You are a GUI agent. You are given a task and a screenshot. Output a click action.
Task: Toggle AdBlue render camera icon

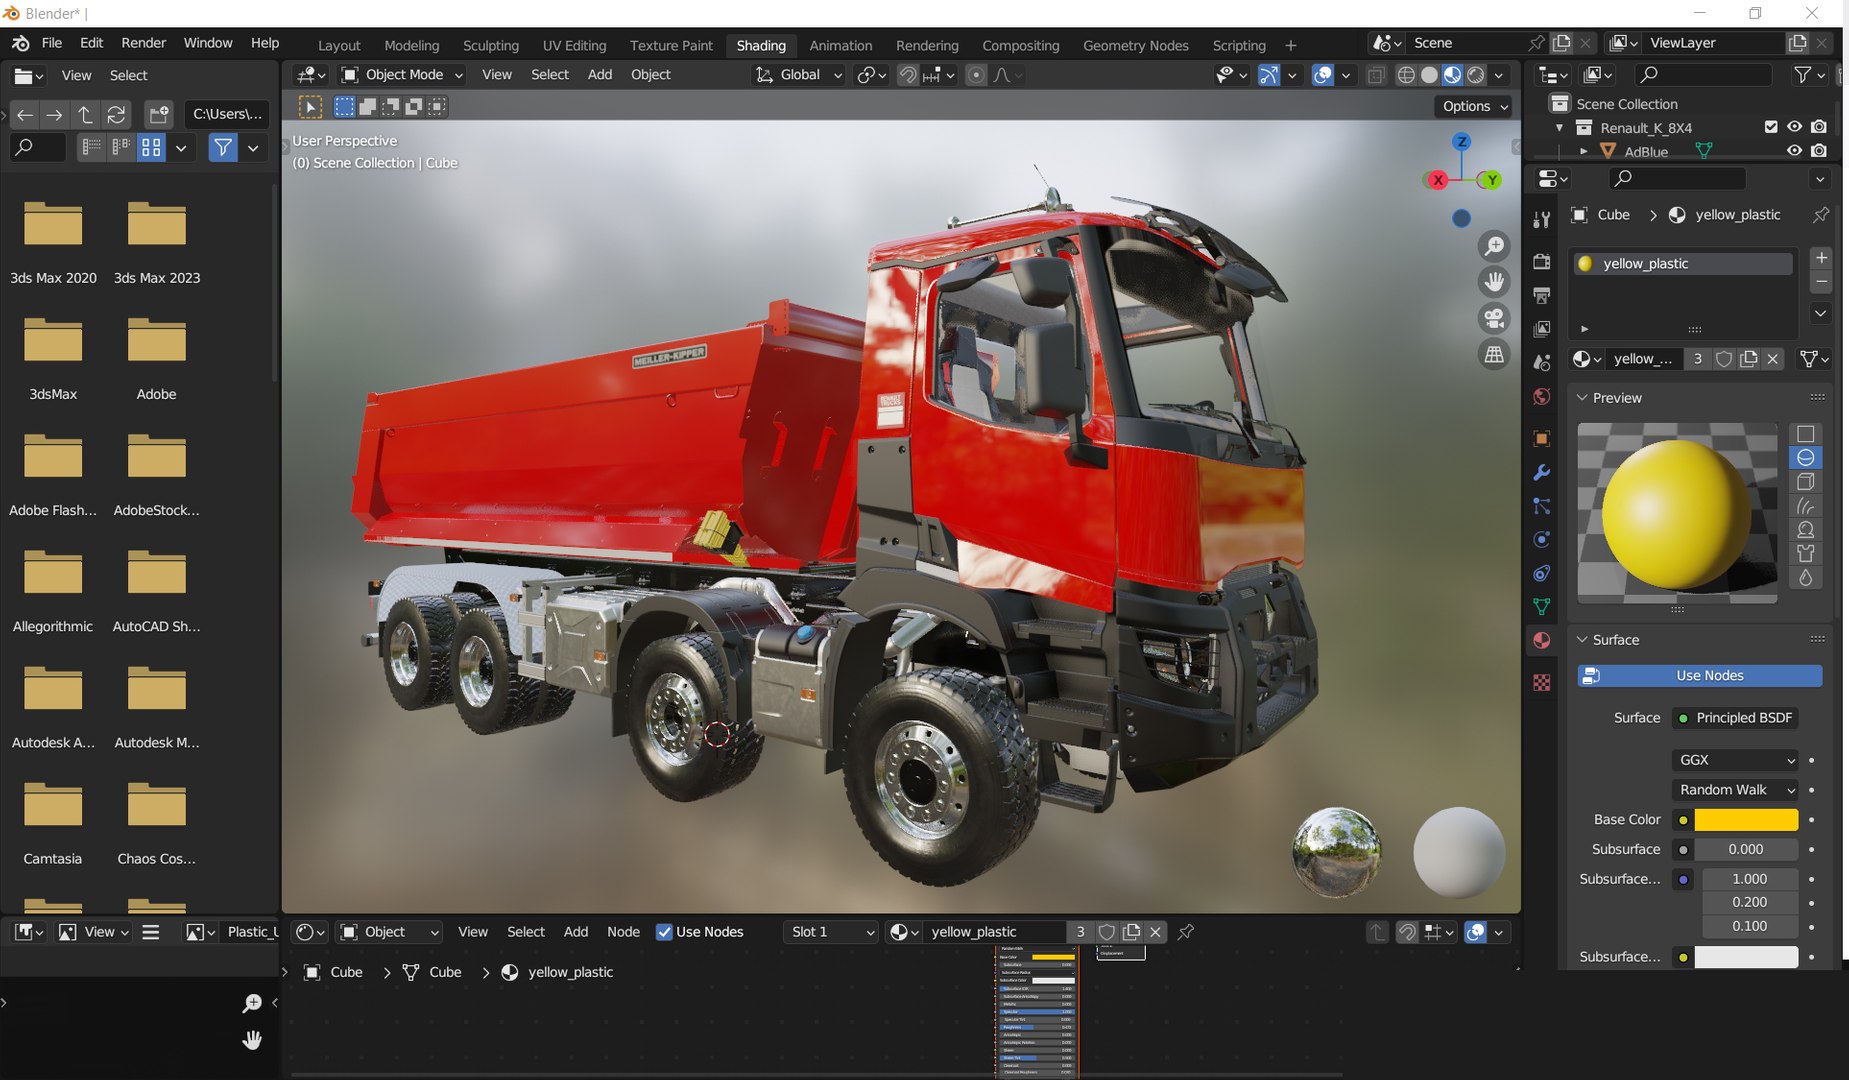point(1819,151)
